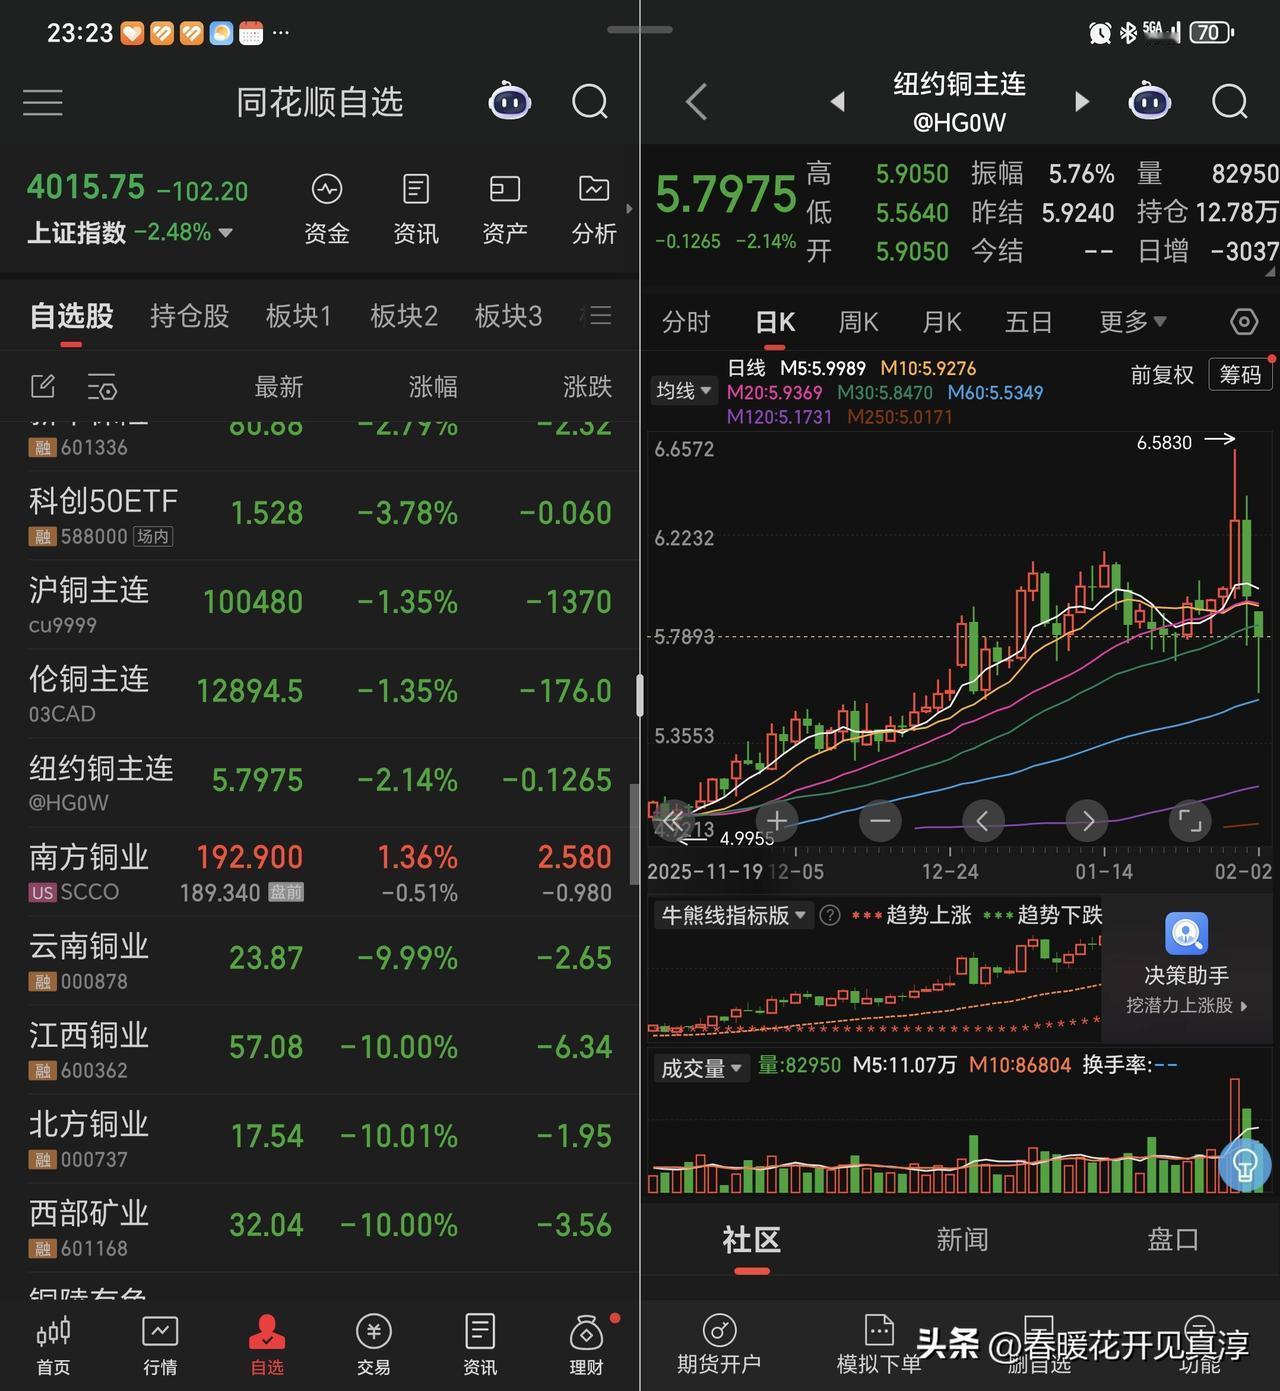The width and height of the screenshot is (1280, 1391).
Task: Sort the watchlist by 涨跌 column
Action: tap(587, 387)
